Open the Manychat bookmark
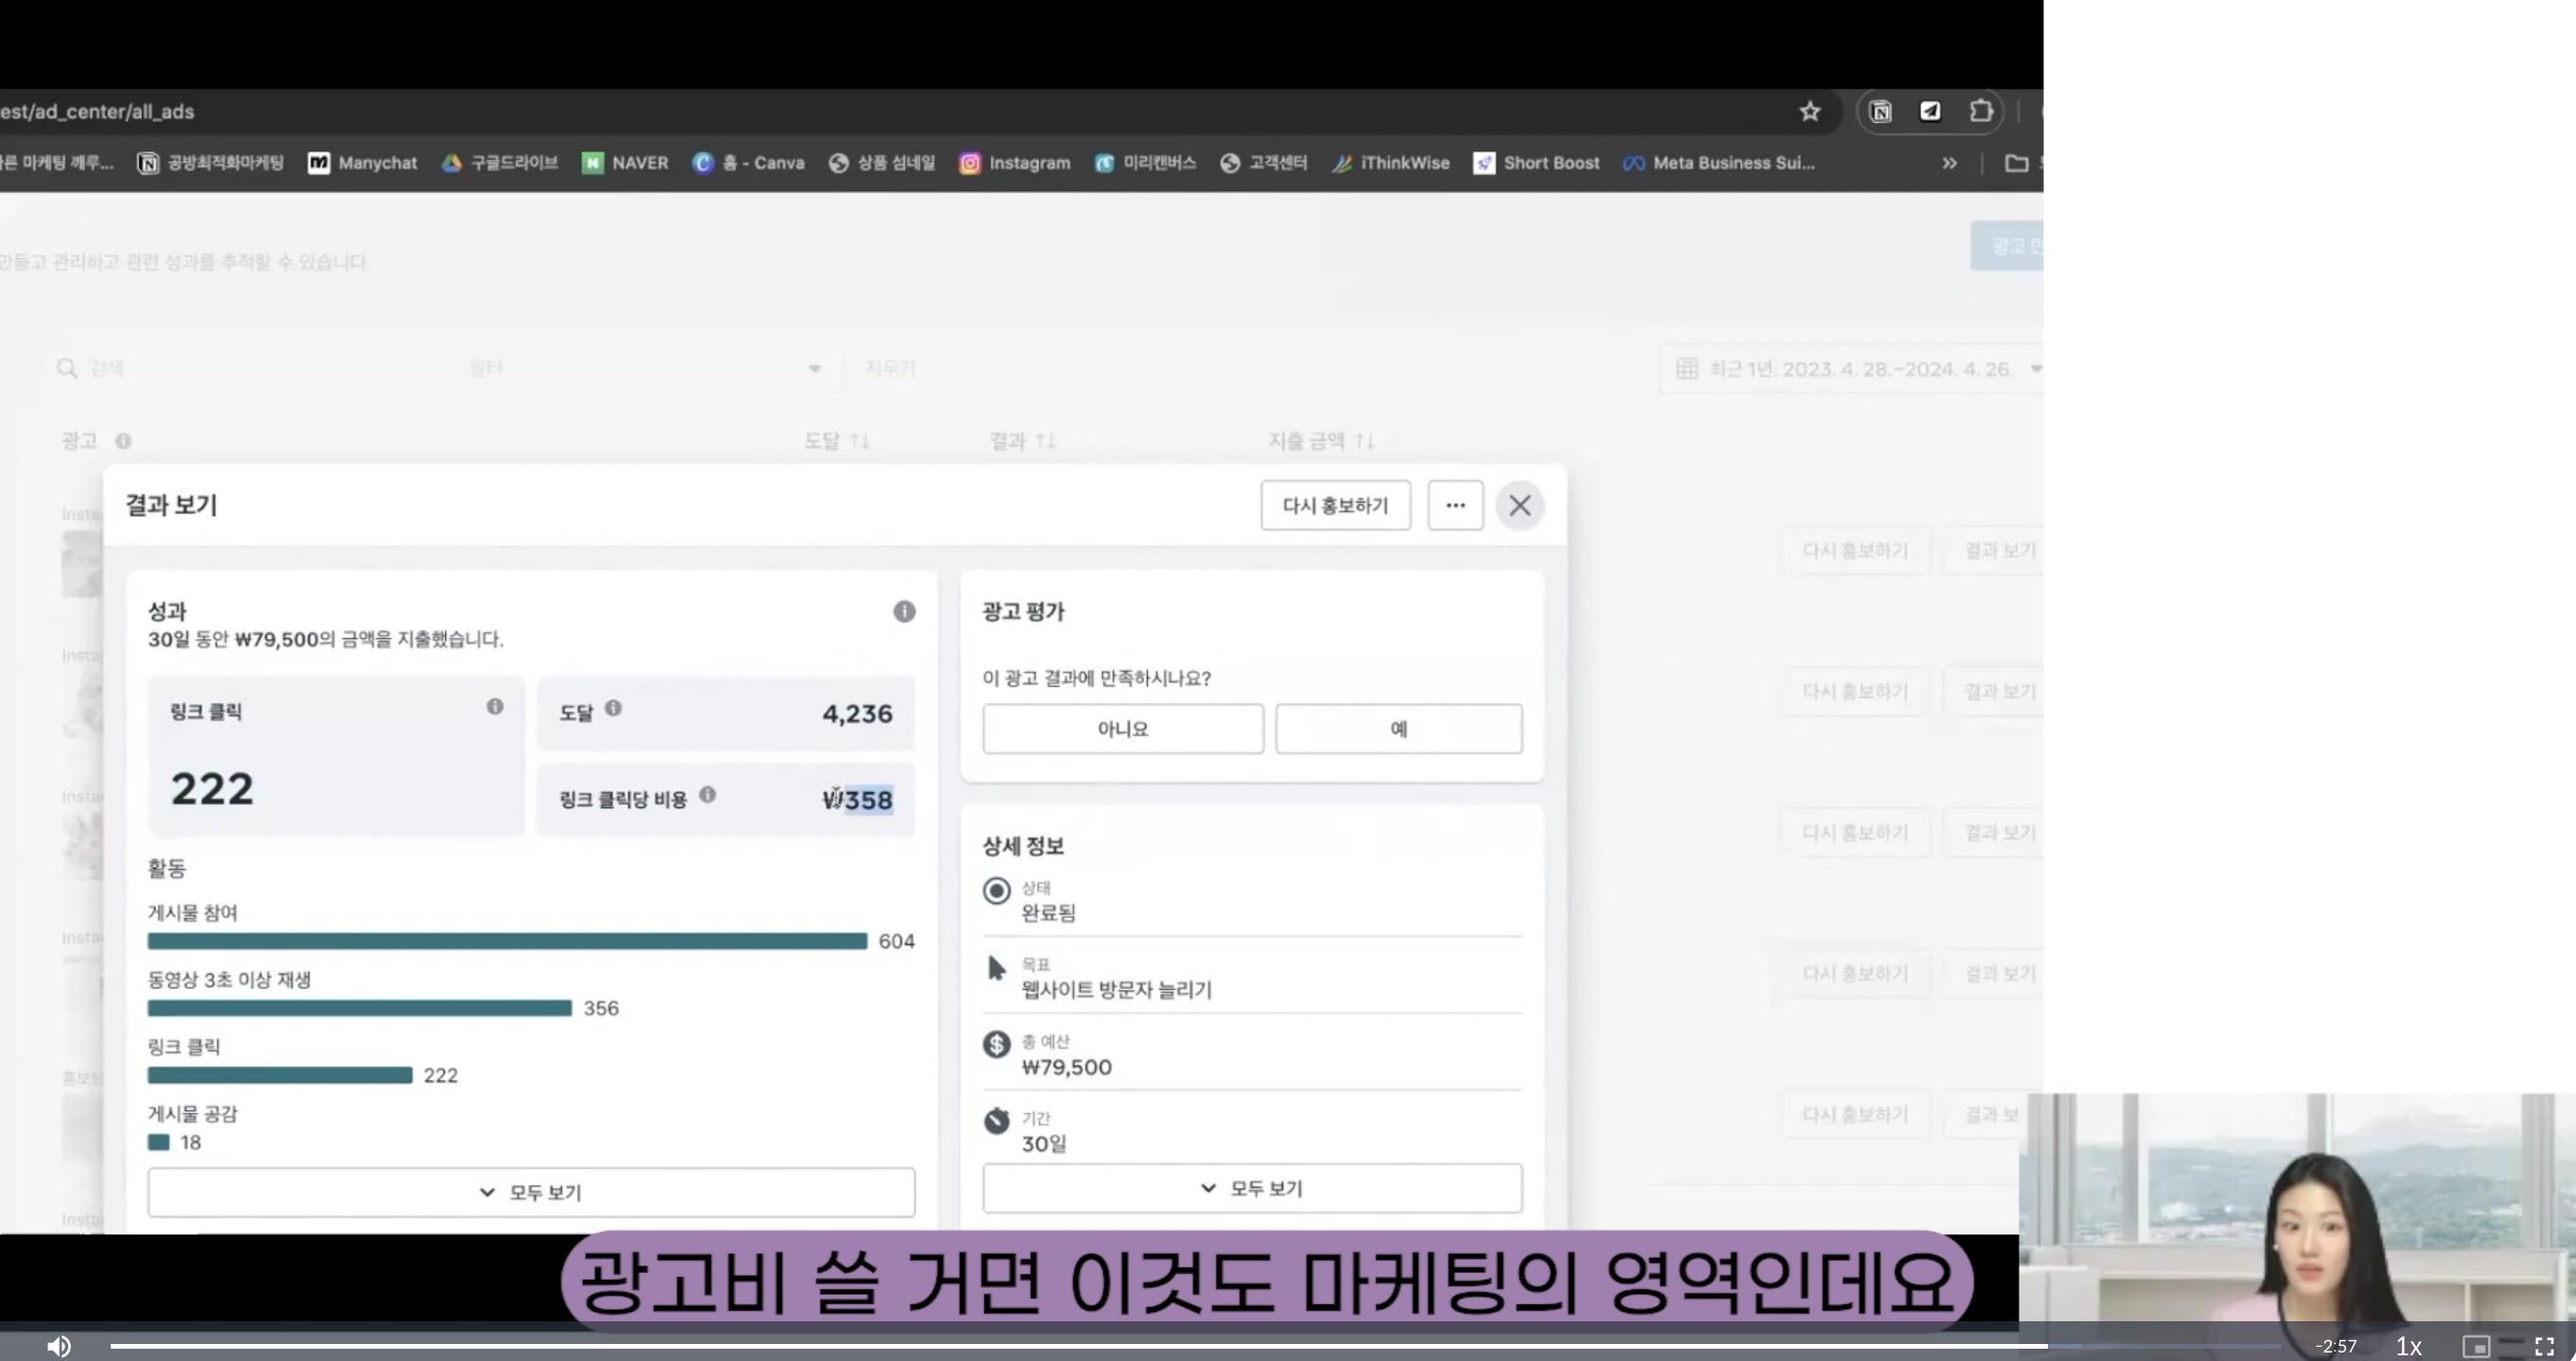 (x=362, y=163)
